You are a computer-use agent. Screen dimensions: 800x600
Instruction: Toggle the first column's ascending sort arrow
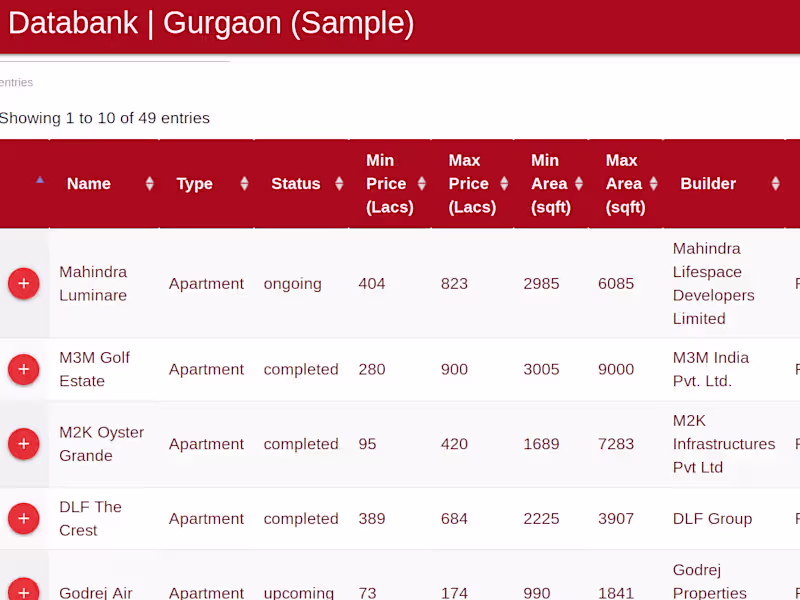(40, 180)
